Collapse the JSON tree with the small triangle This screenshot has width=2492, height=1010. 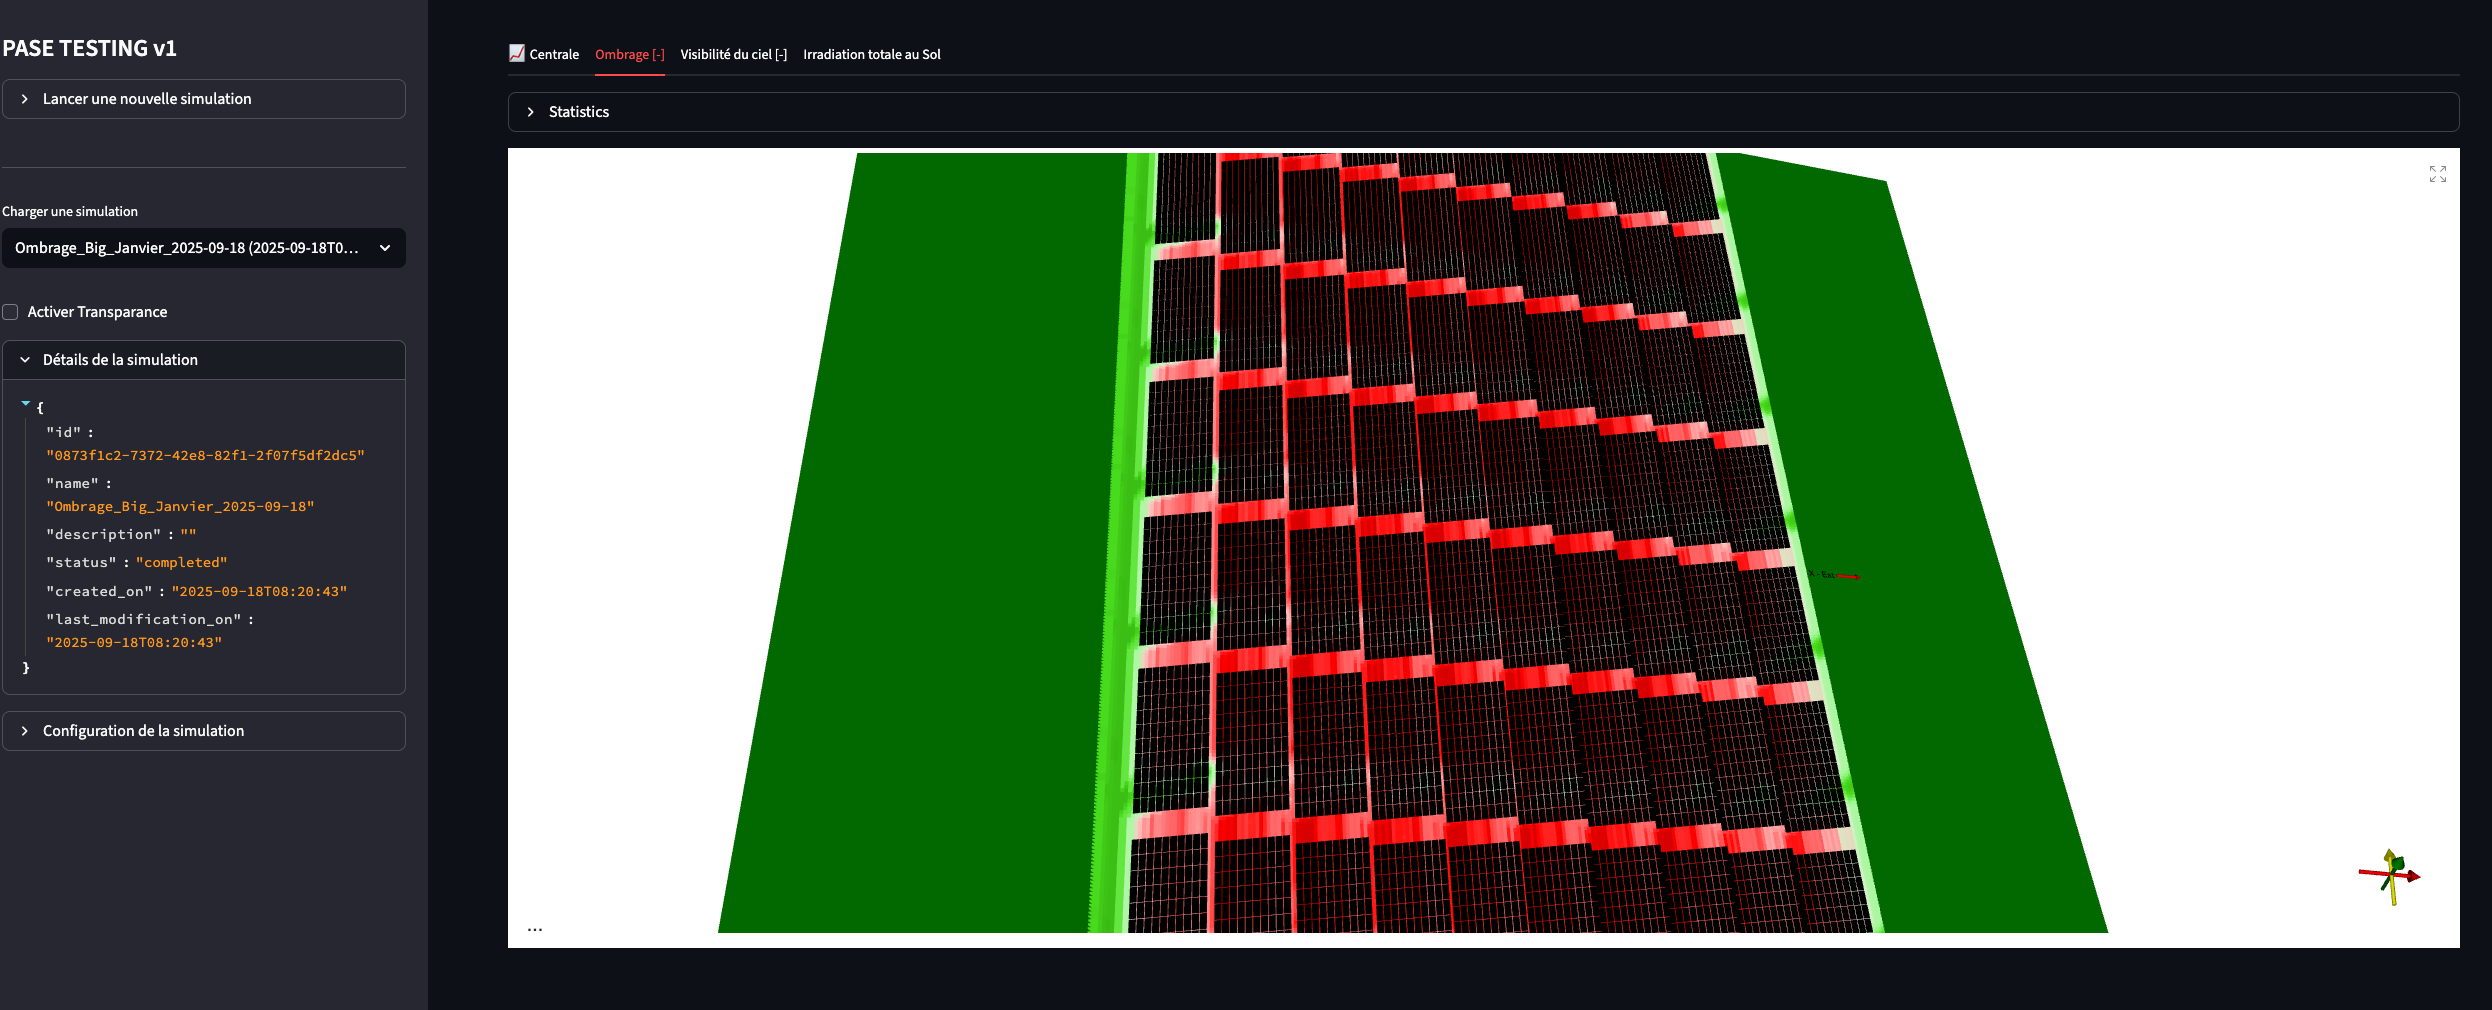point(26,404)
